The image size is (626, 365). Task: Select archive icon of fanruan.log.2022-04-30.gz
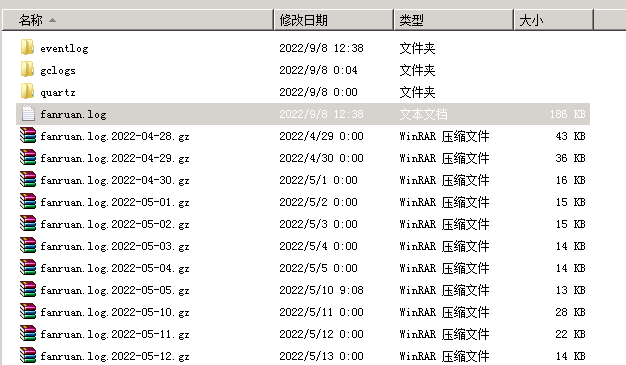[28, 179]
